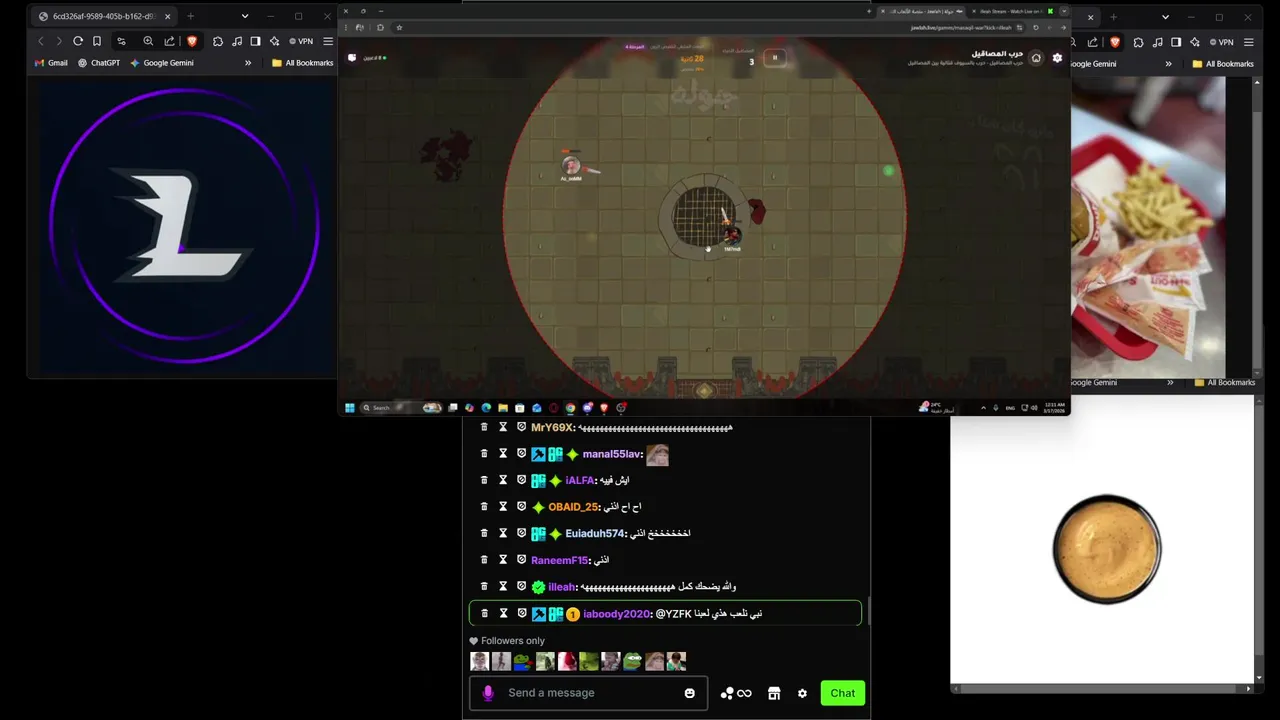Open the All Bookmarks folder in the left browser
The image size is (1280, 720).
302,63
